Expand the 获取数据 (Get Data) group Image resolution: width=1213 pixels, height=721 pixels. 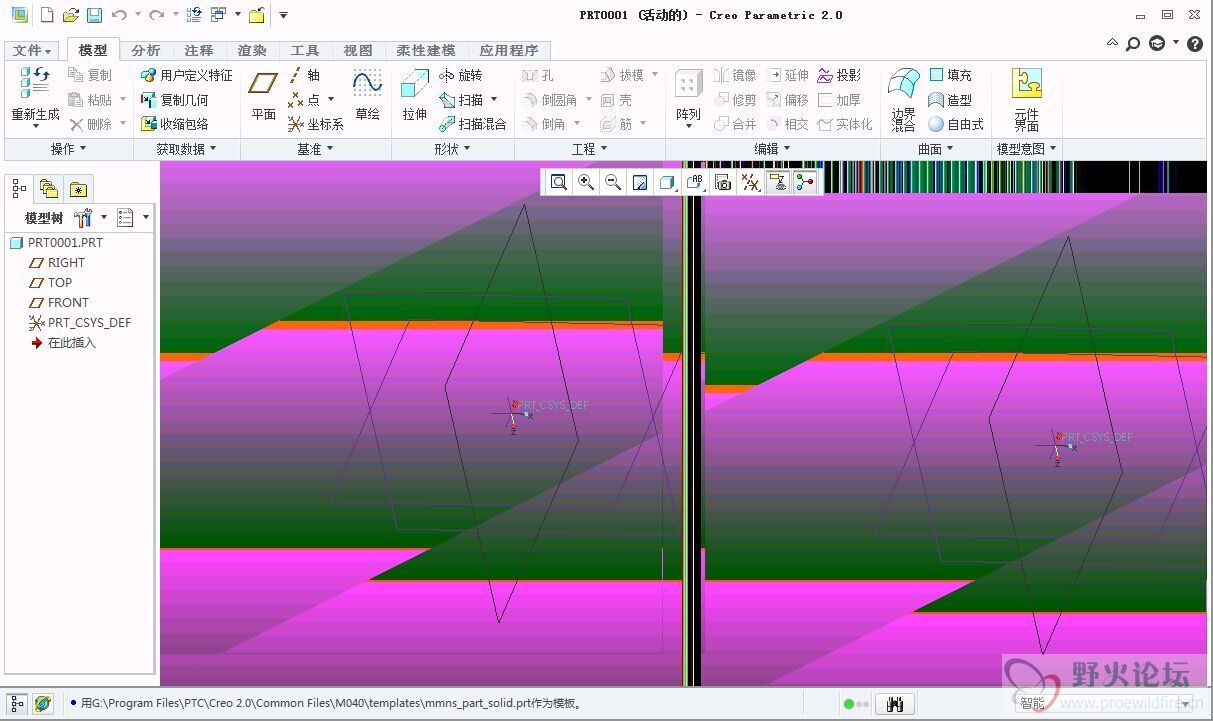(x=186, y=149)
